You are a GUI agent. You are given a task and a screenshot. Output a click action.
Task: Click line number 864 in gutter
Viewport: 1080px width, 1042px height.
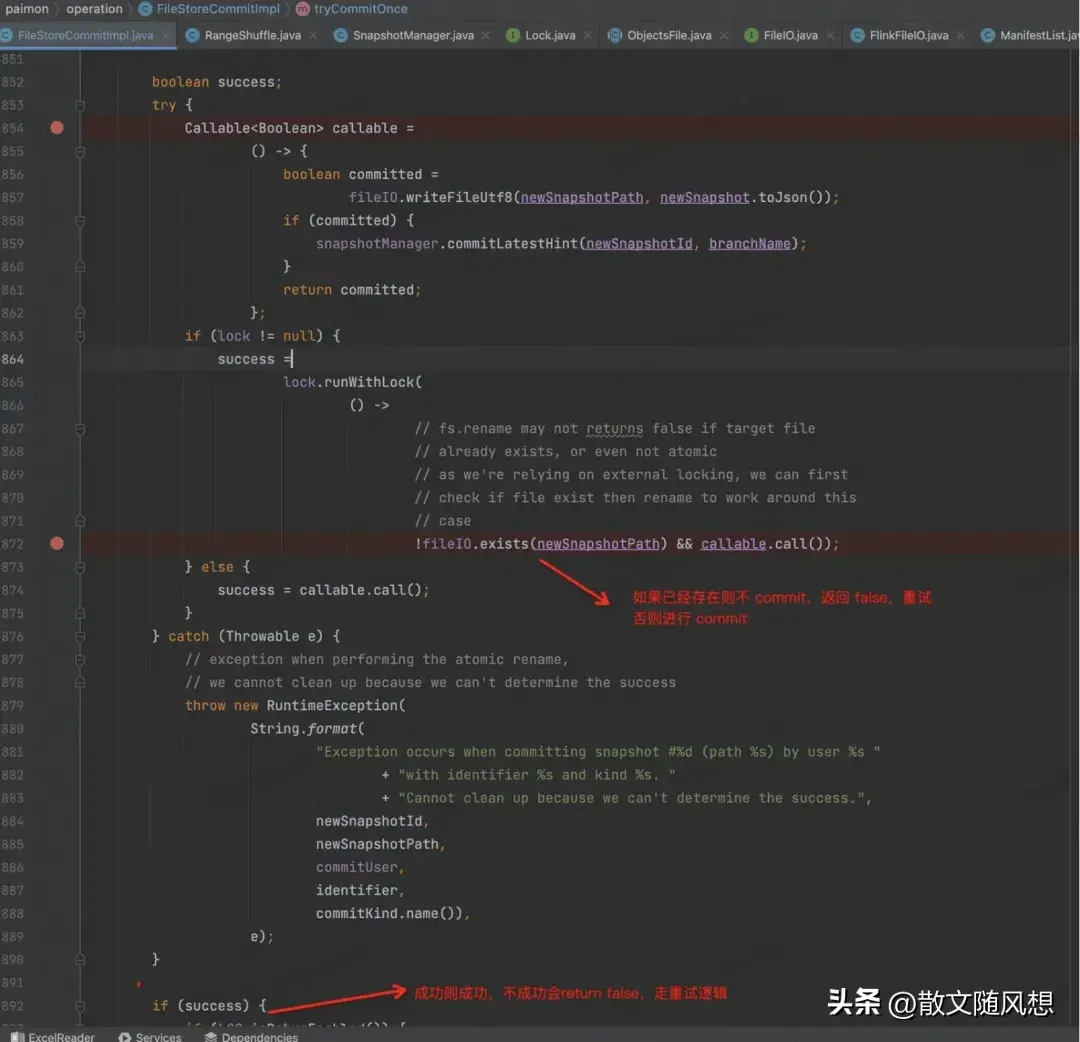12,360
